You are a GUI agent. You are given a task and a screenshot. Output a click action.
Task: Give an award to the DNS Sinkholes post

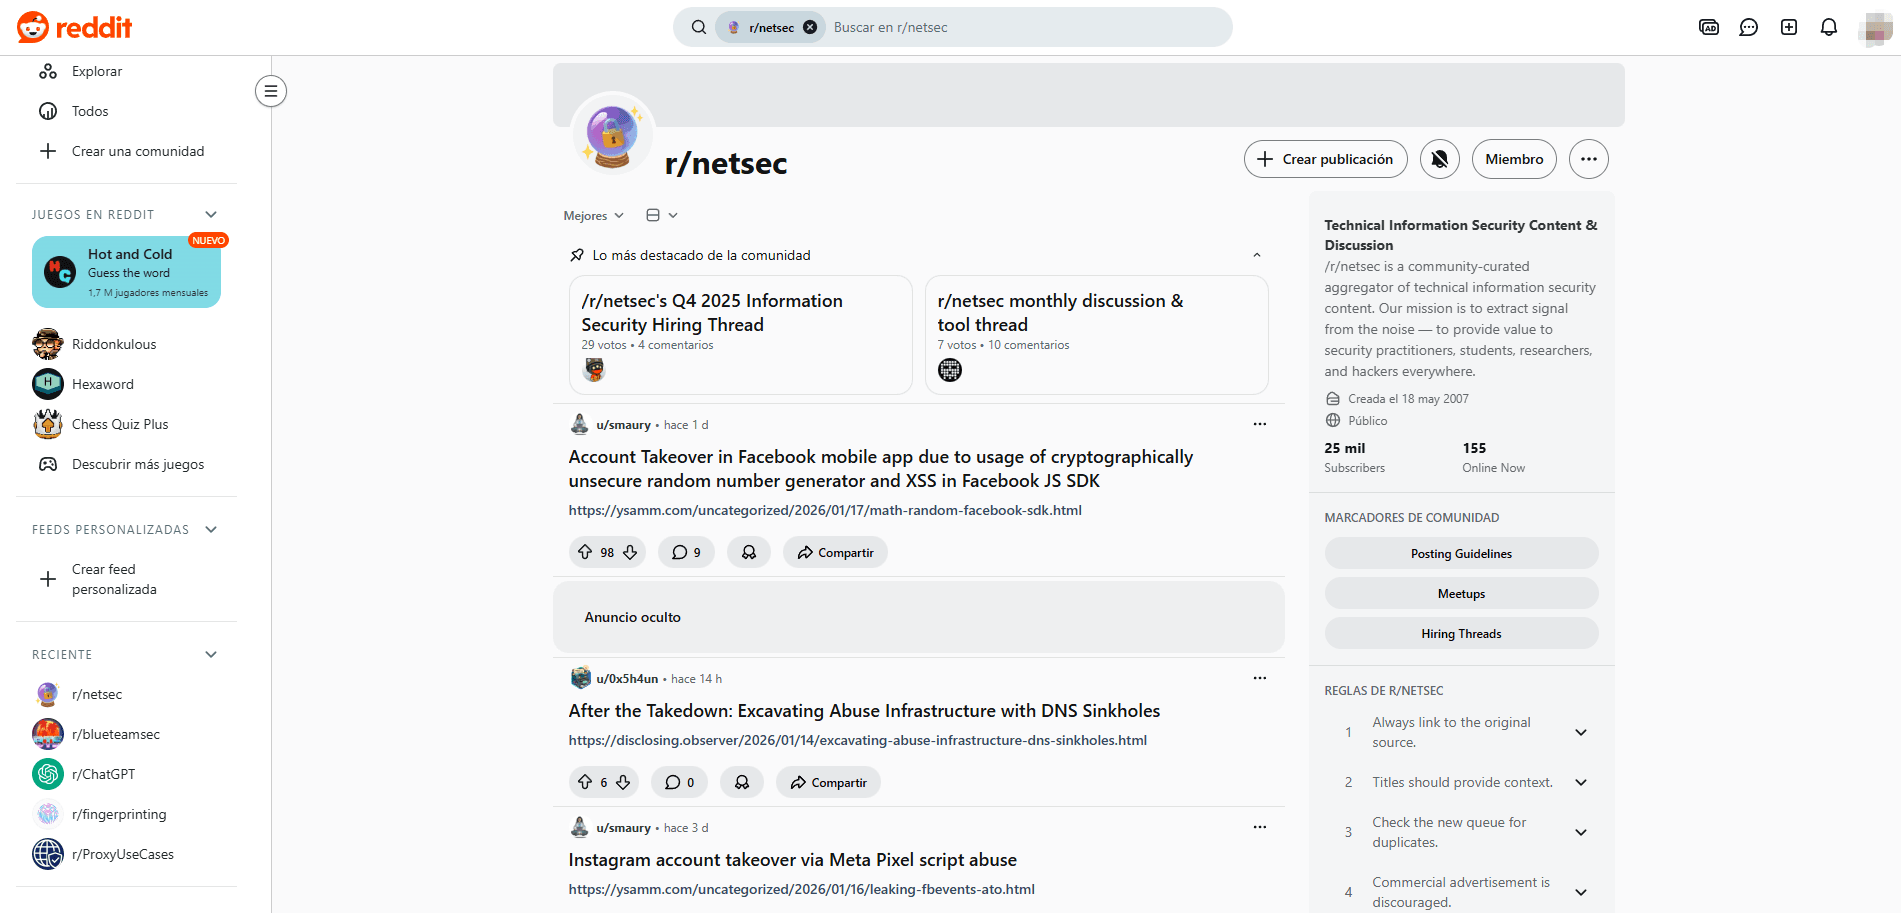(x=741, y=782)
